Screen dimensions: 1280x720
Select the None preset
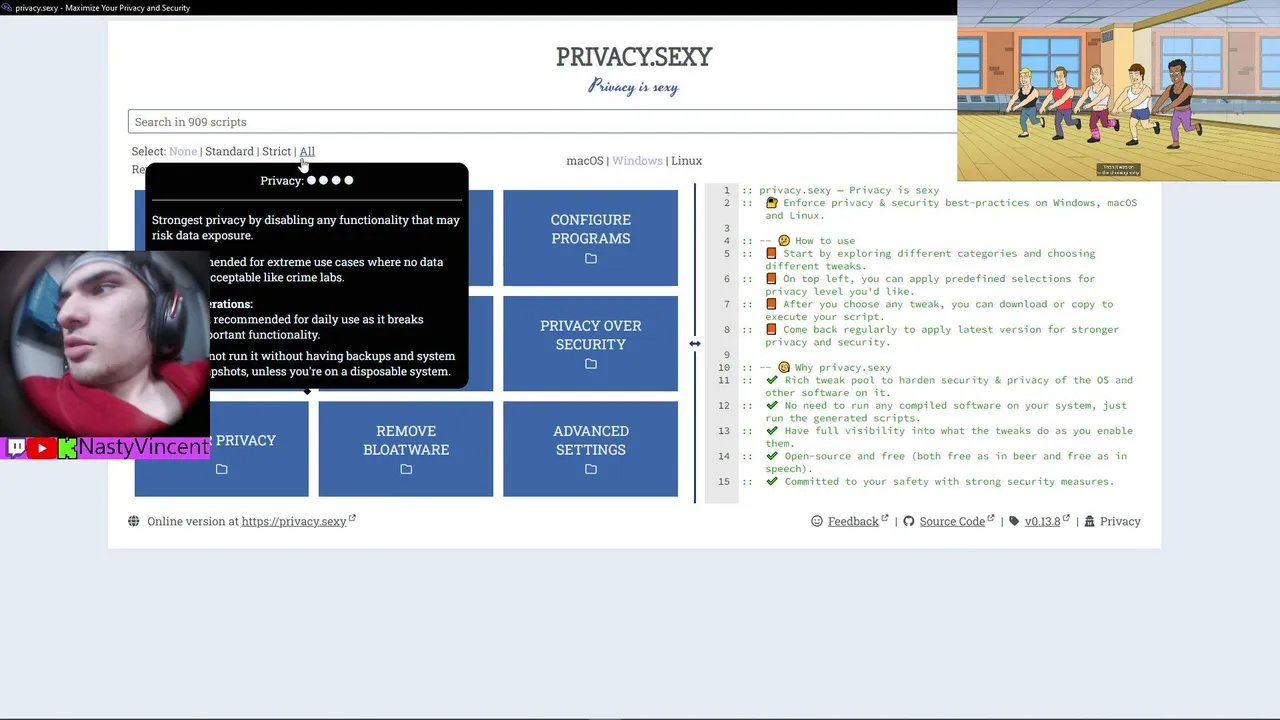coord(183,151)
